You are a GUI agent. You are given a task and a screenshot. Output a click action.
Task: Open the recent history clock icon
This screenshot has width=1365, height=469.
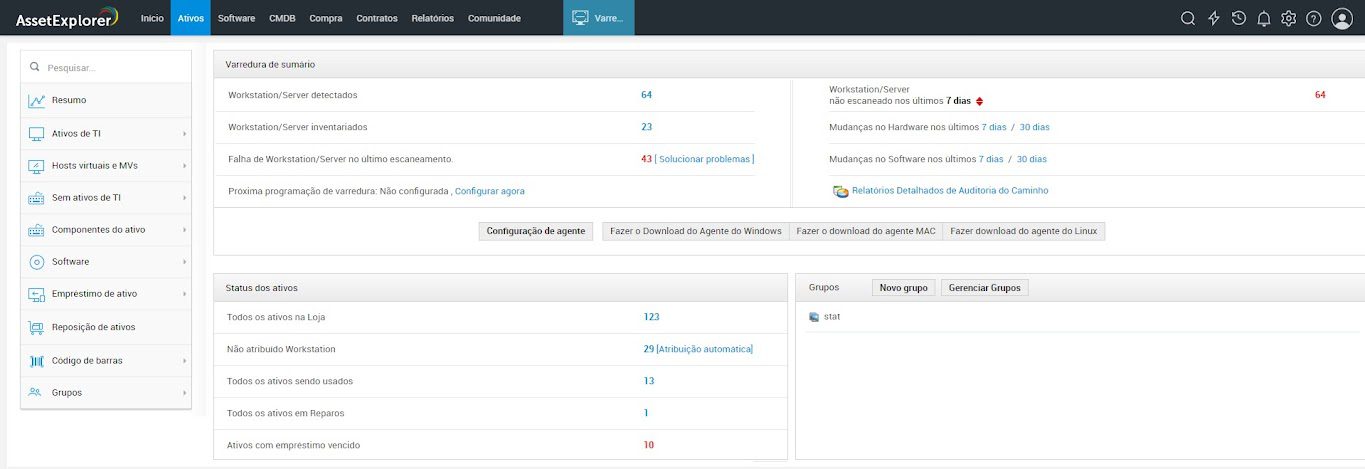(1239, 18)
